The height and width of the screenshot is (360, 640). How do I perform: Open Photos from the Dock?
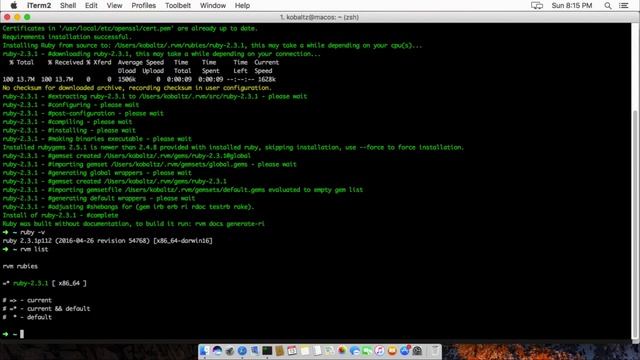(342, 350)
